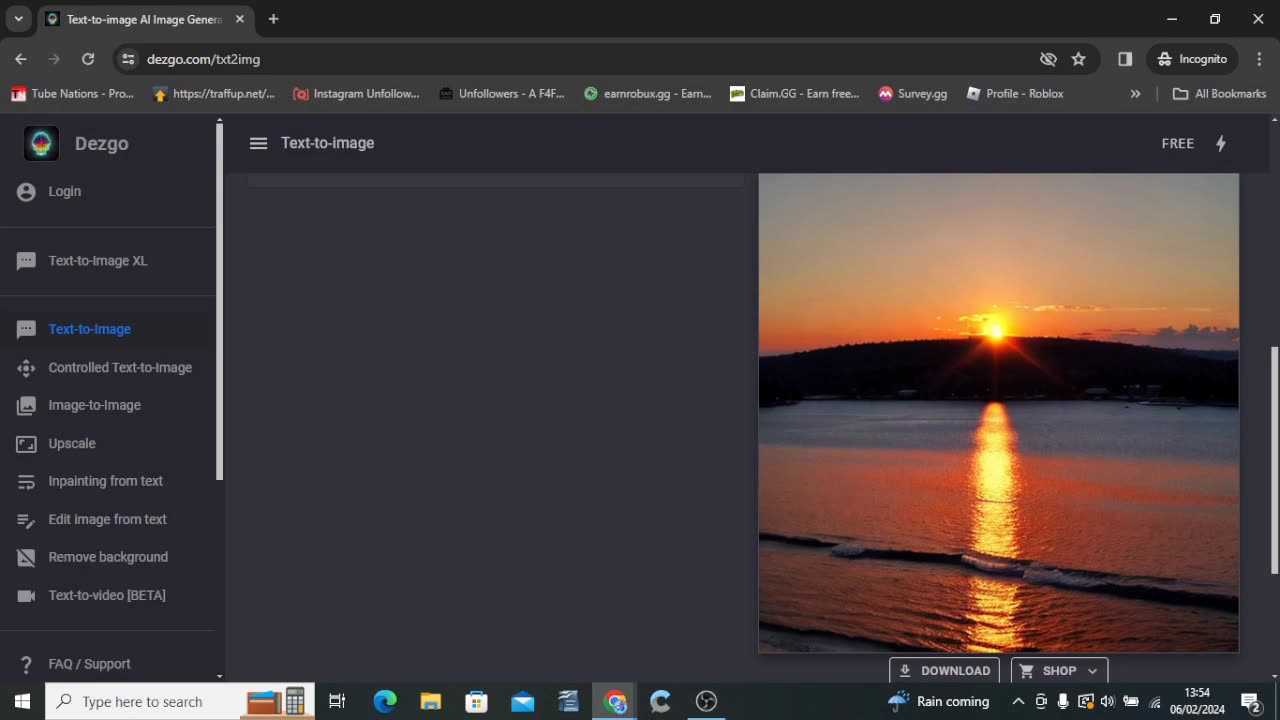This screenshot has width=1280, height=720.
Task: Open the browser side panel icon
Action: point(1125,59)
